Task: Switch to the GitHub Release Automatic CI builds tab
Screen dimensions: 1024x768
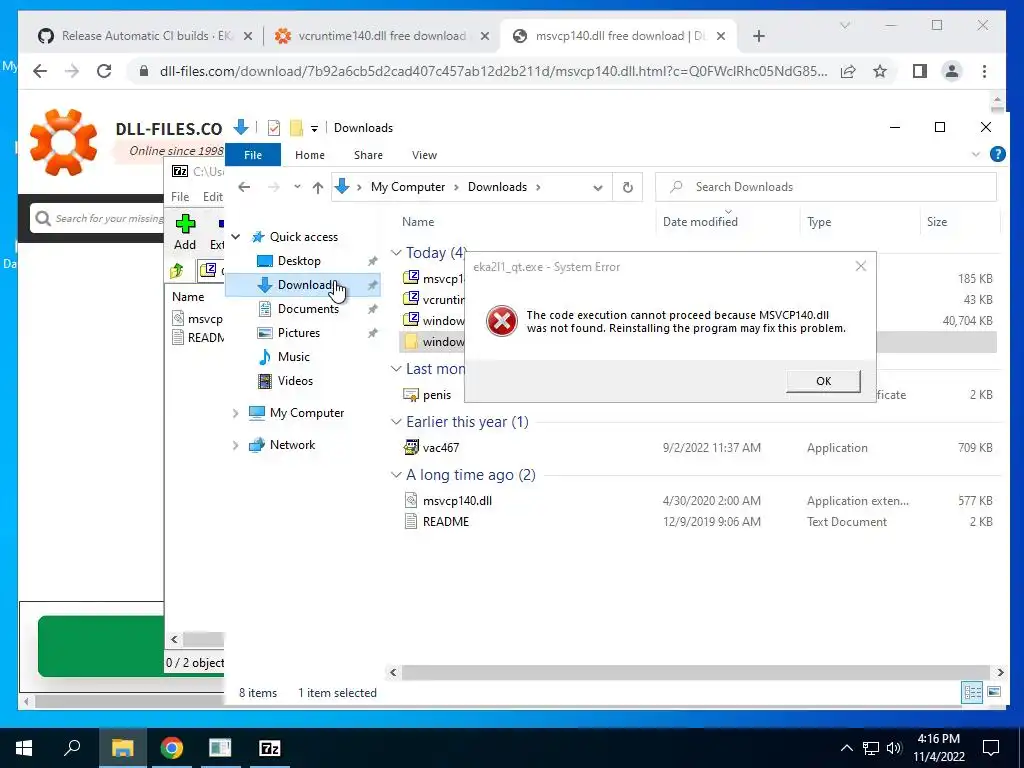Action: 144,36
